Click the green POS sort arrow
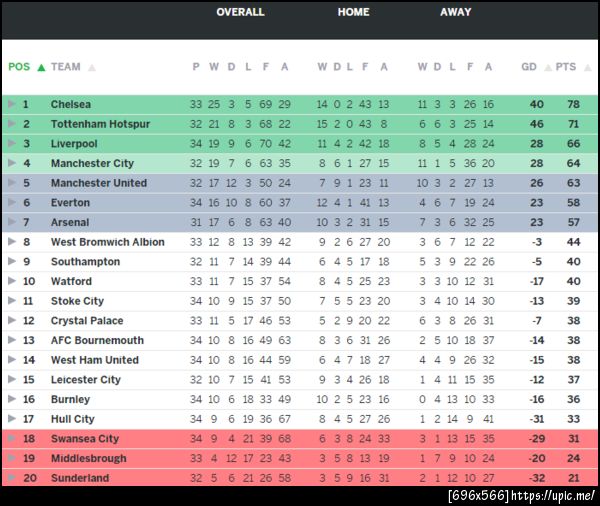This screenshot has height=506, width=600. [41, 68]
